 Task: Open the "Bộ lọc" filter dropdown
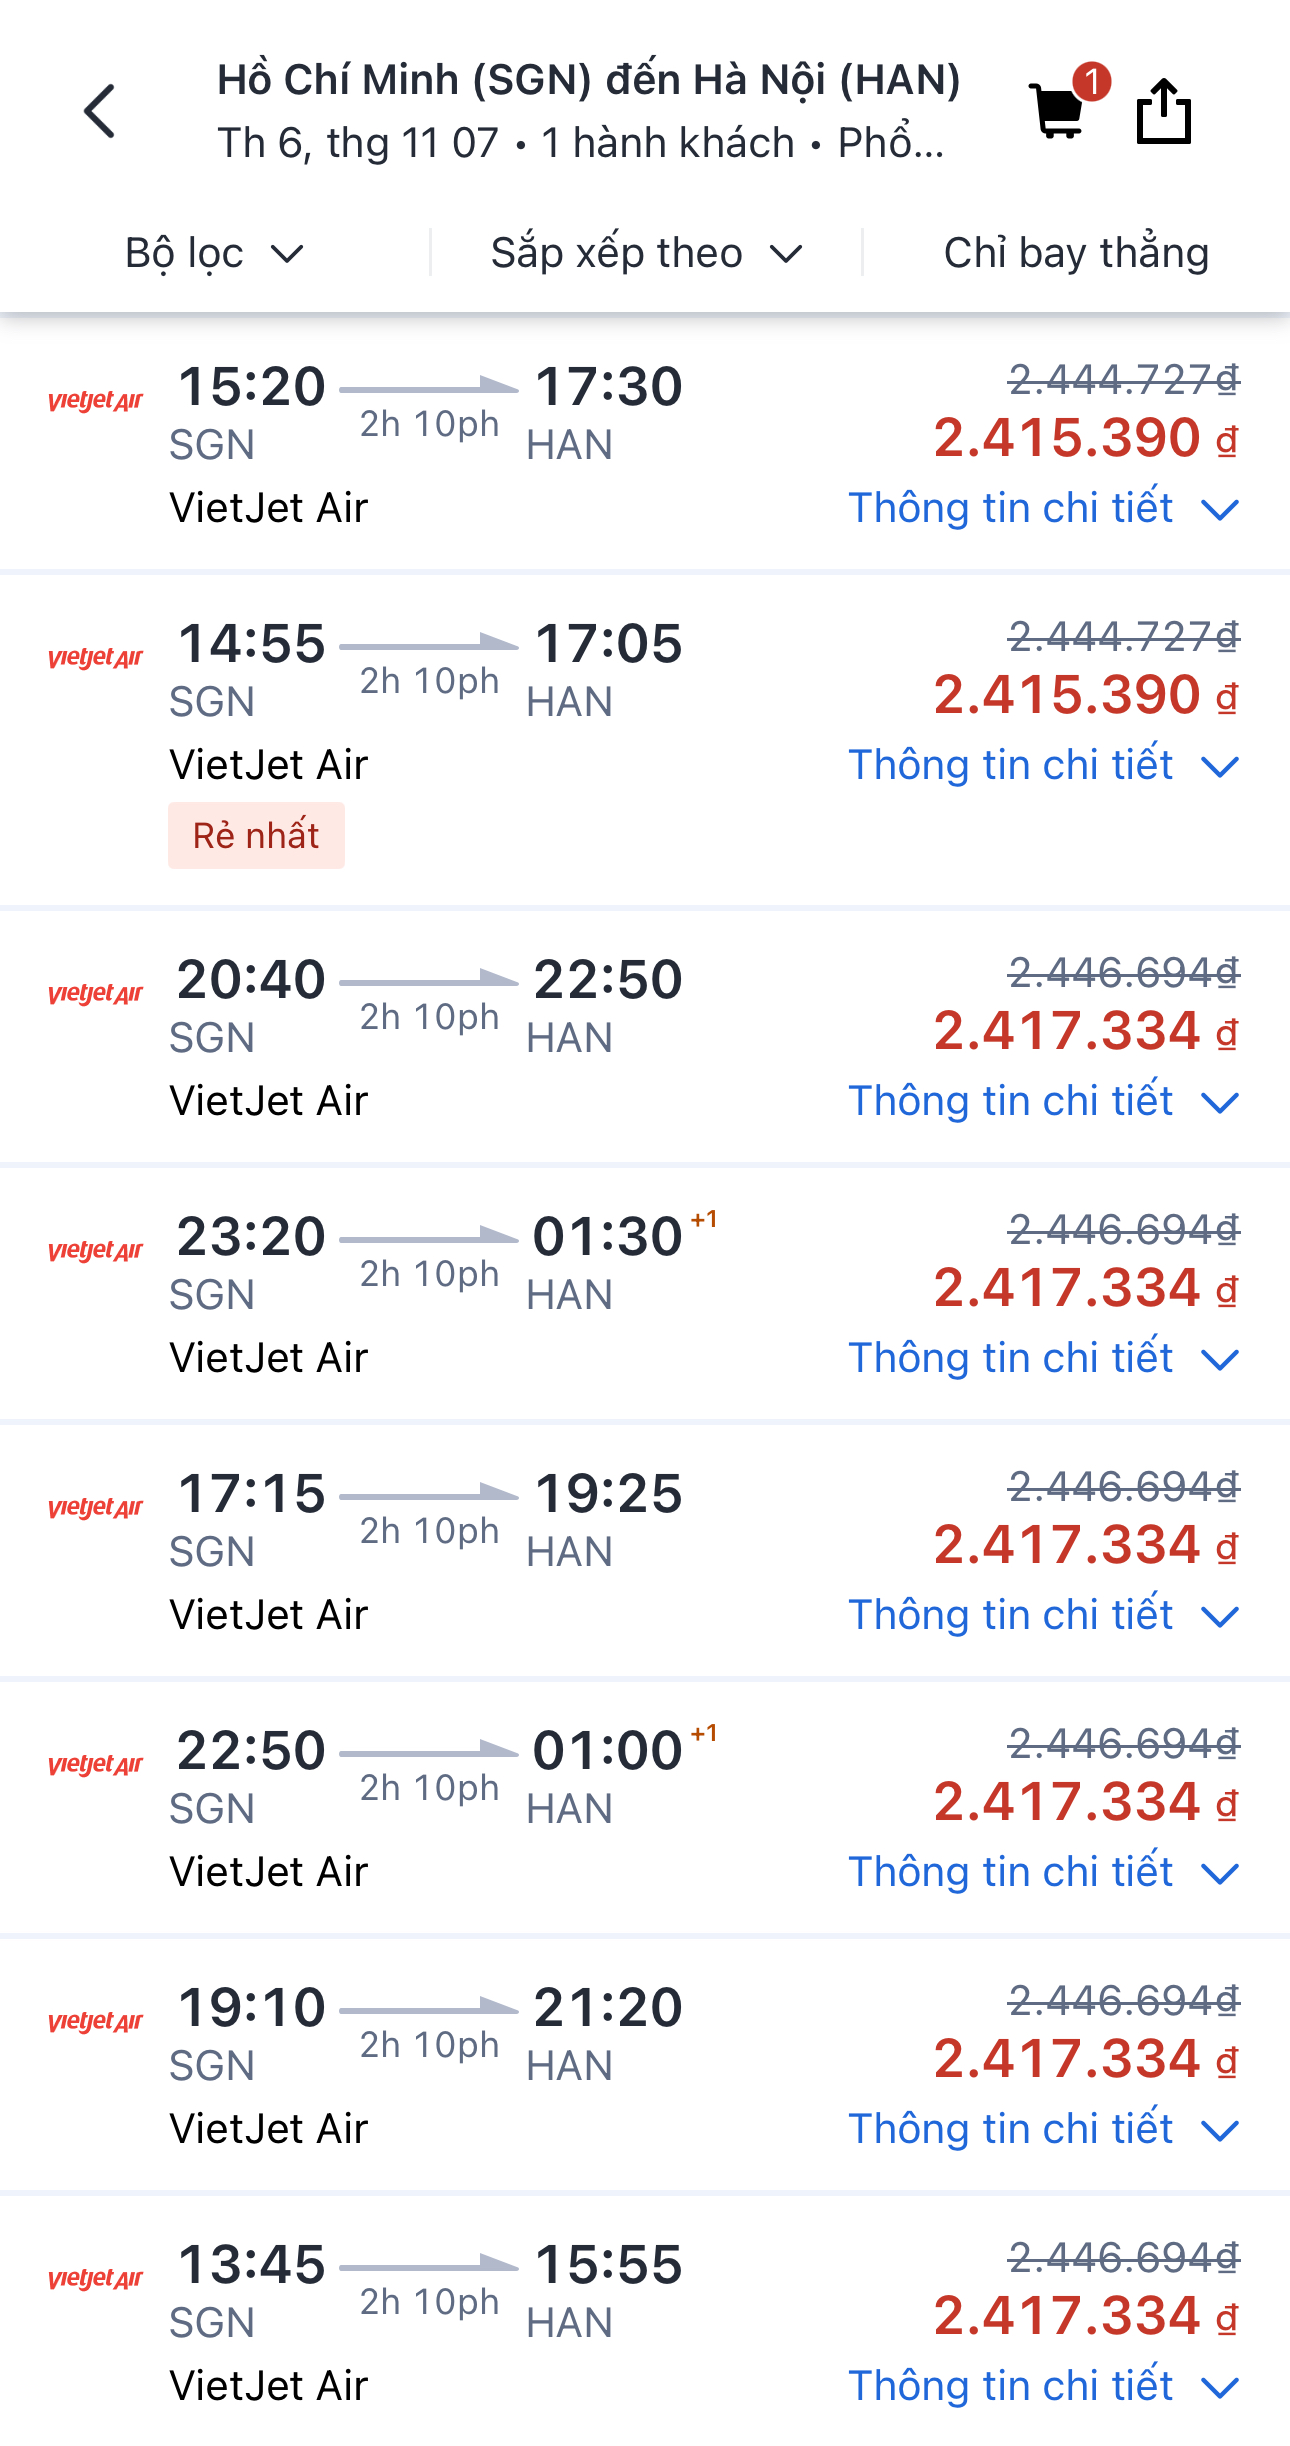click(213, 253)
